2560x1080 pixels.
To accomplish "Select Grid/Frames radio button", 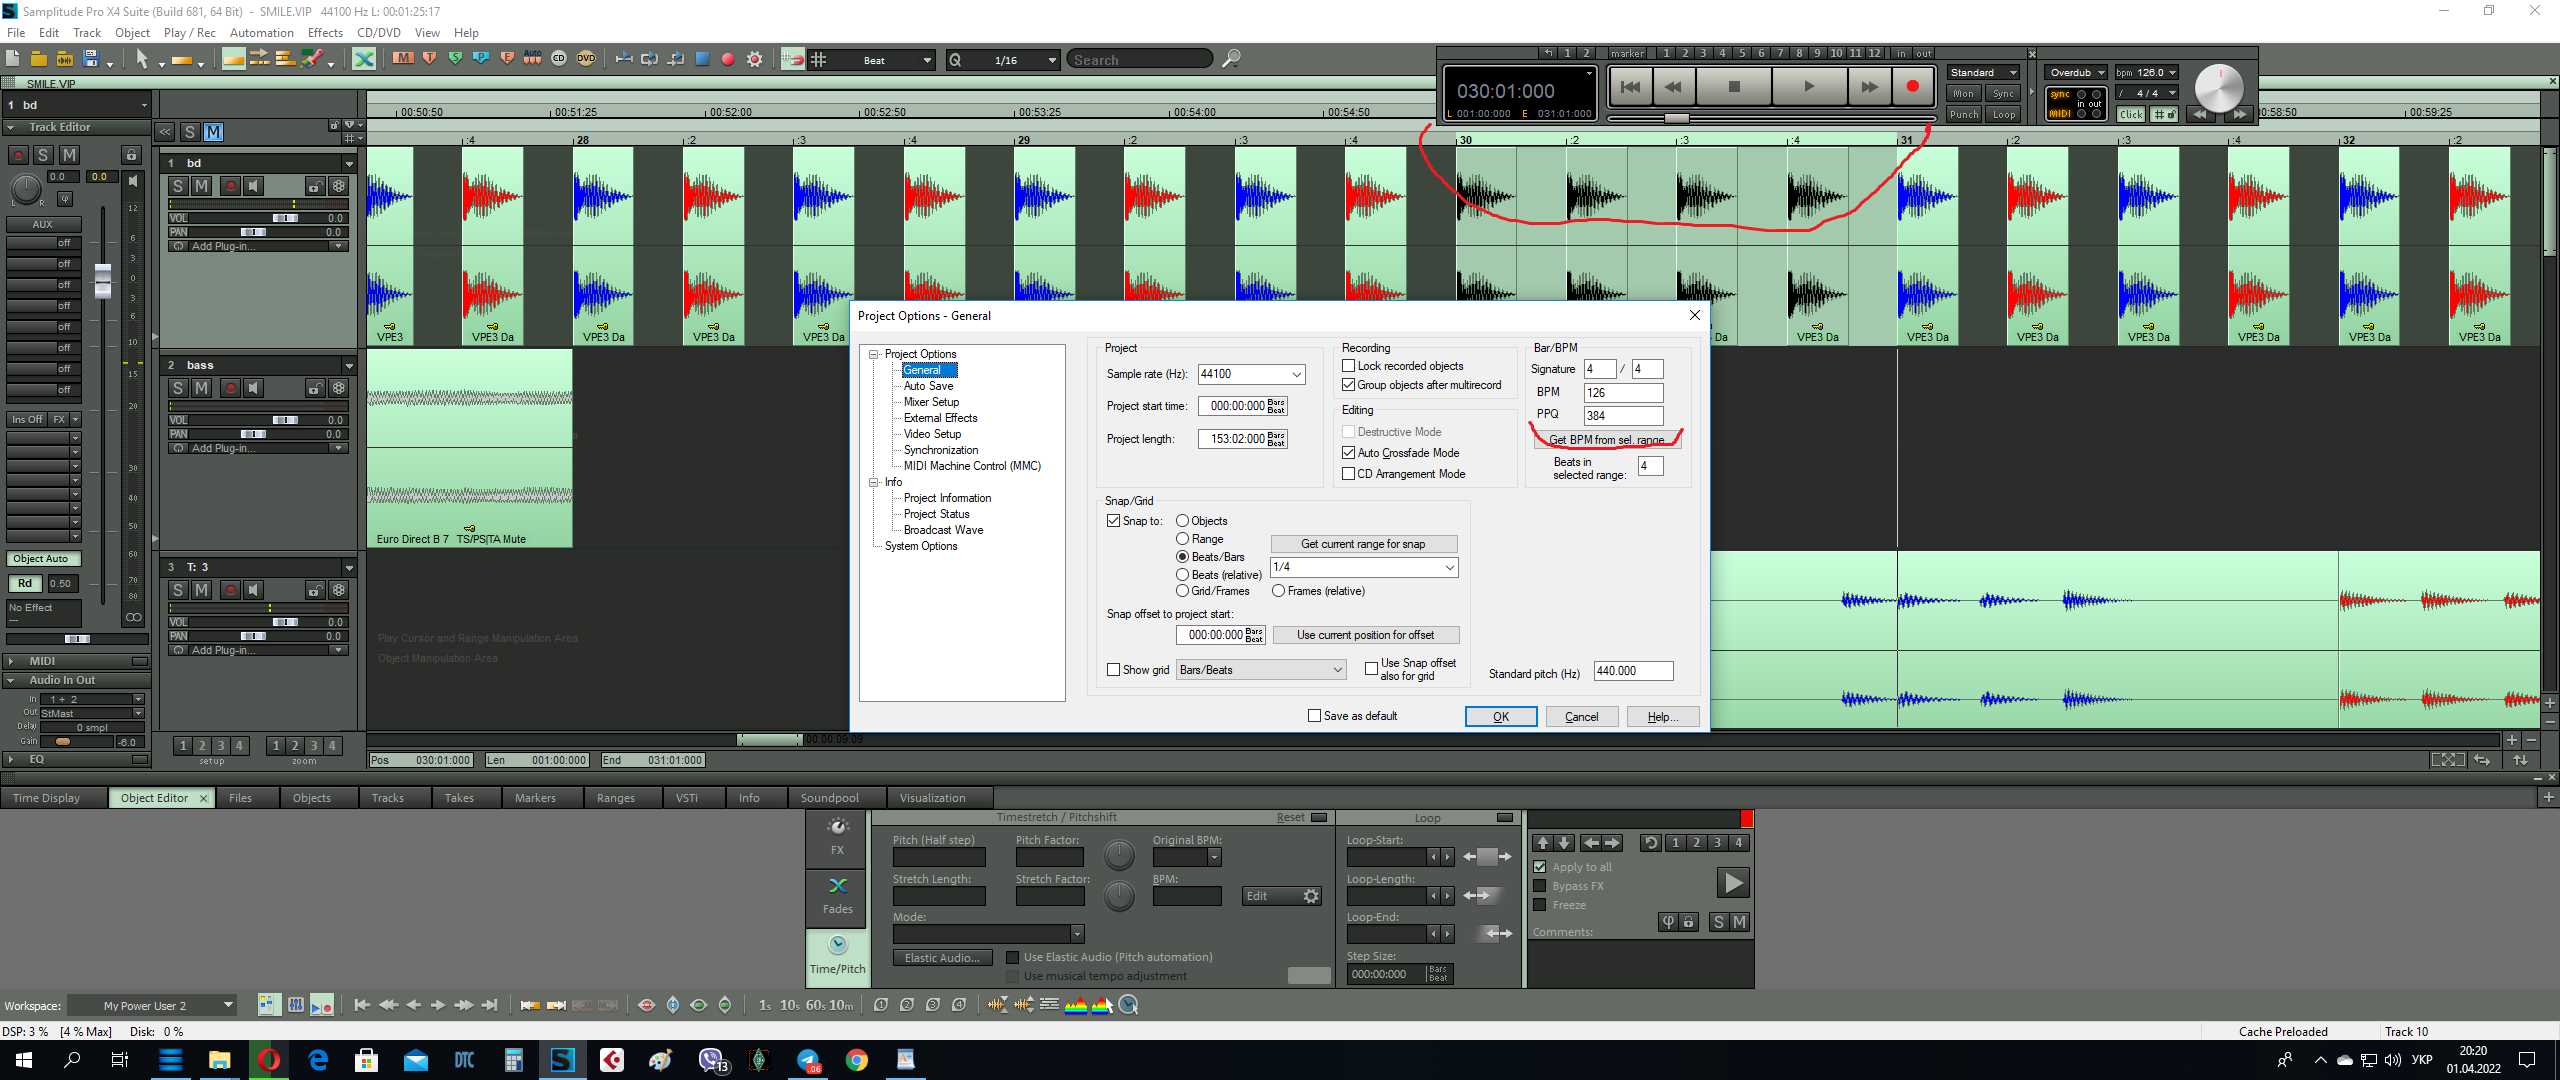I will (1182, 591).
